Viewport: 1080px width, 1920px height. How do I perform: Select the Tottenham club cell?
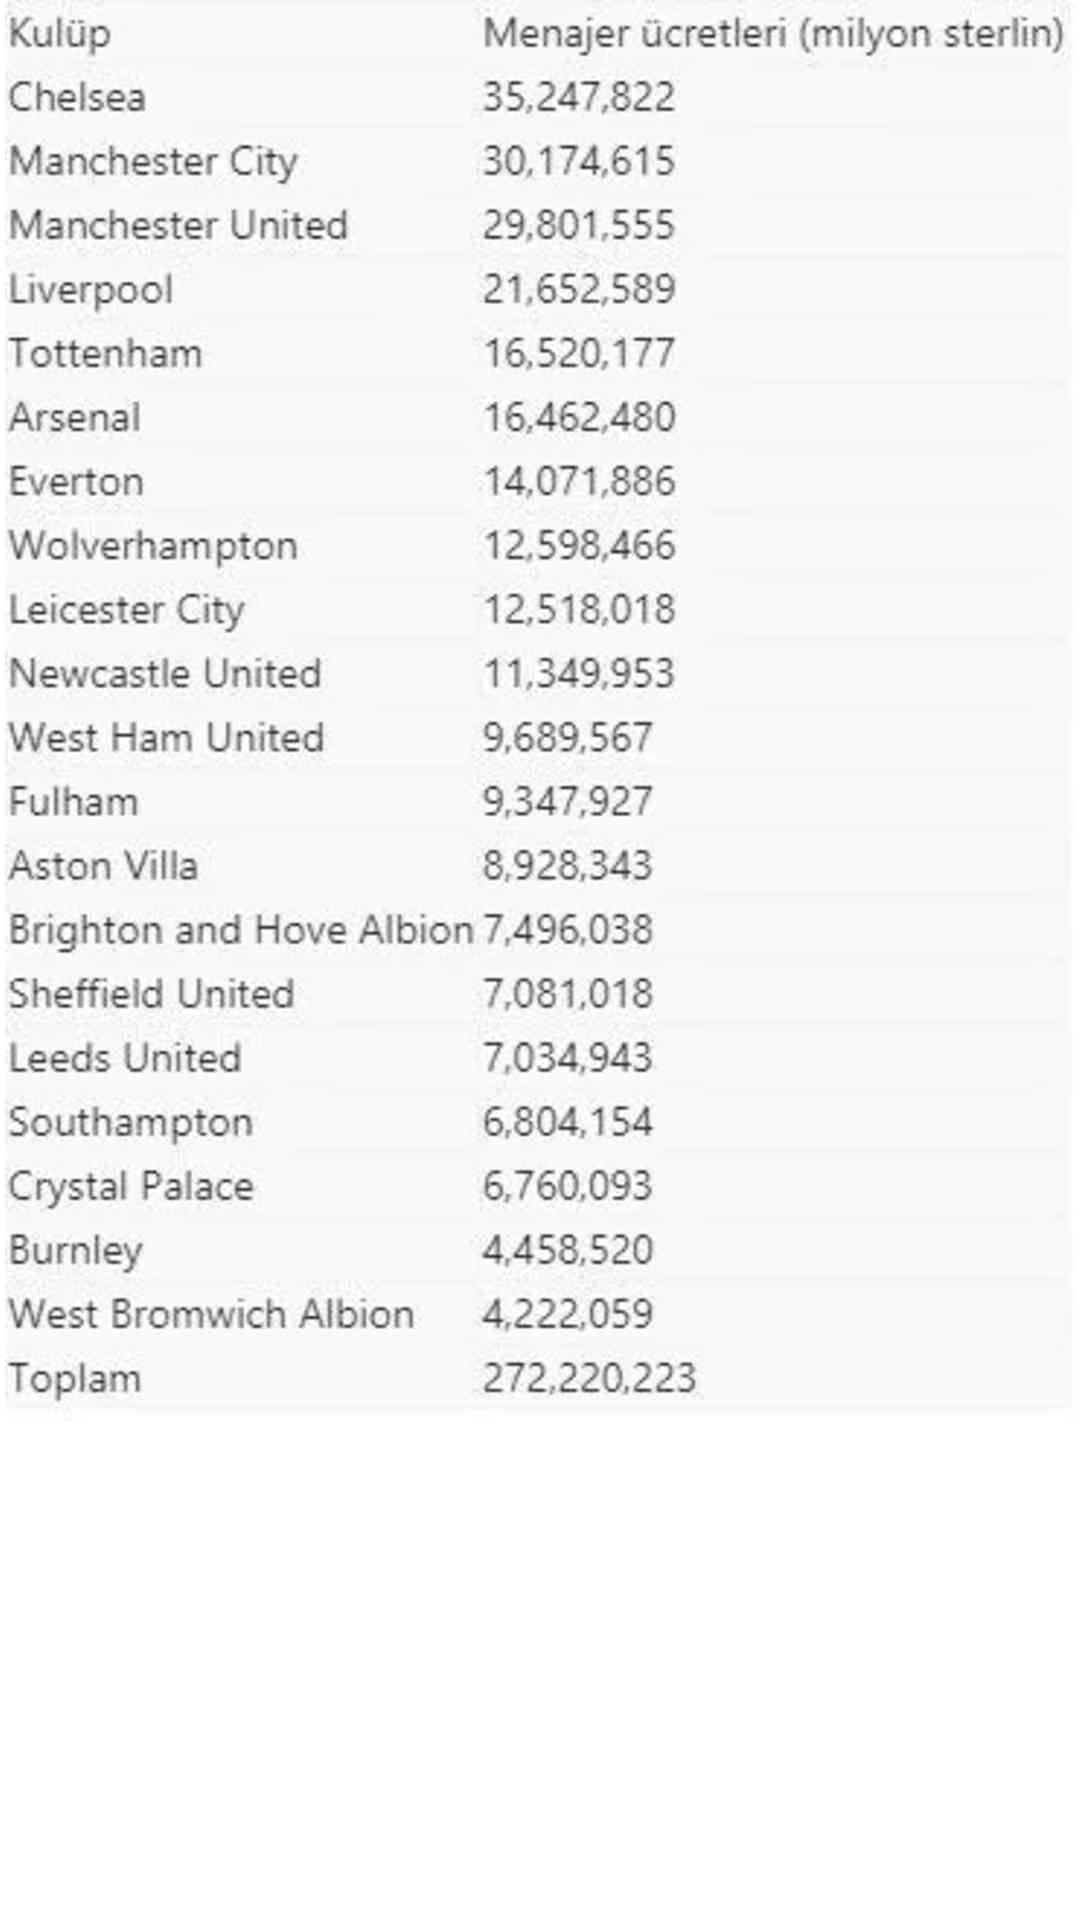tap(105, 354)
